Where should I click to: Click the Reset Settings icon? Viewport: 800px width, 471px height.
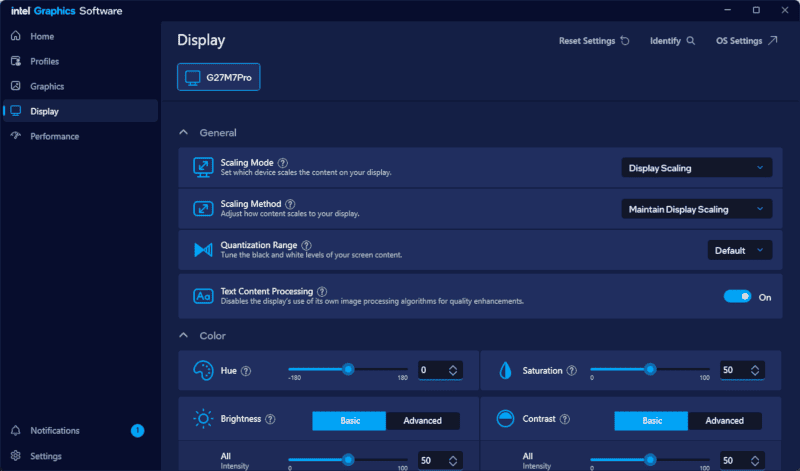pyautogui.click(x=625, y=41)
